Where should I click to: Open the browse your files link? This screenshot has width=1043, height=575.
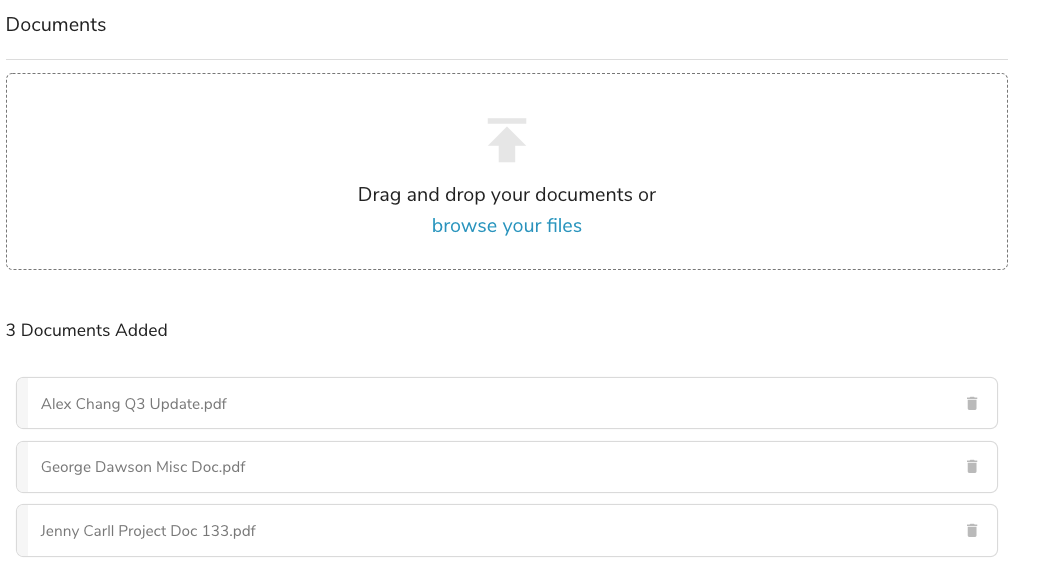pyautogui.click(x=507, y=226)
